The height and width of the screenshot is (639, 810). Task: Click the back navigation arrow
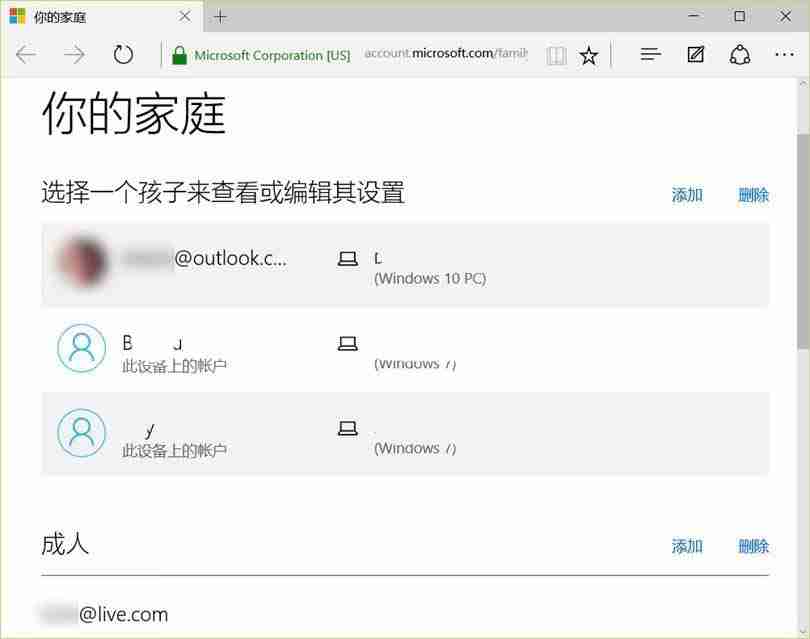point(25,55)
